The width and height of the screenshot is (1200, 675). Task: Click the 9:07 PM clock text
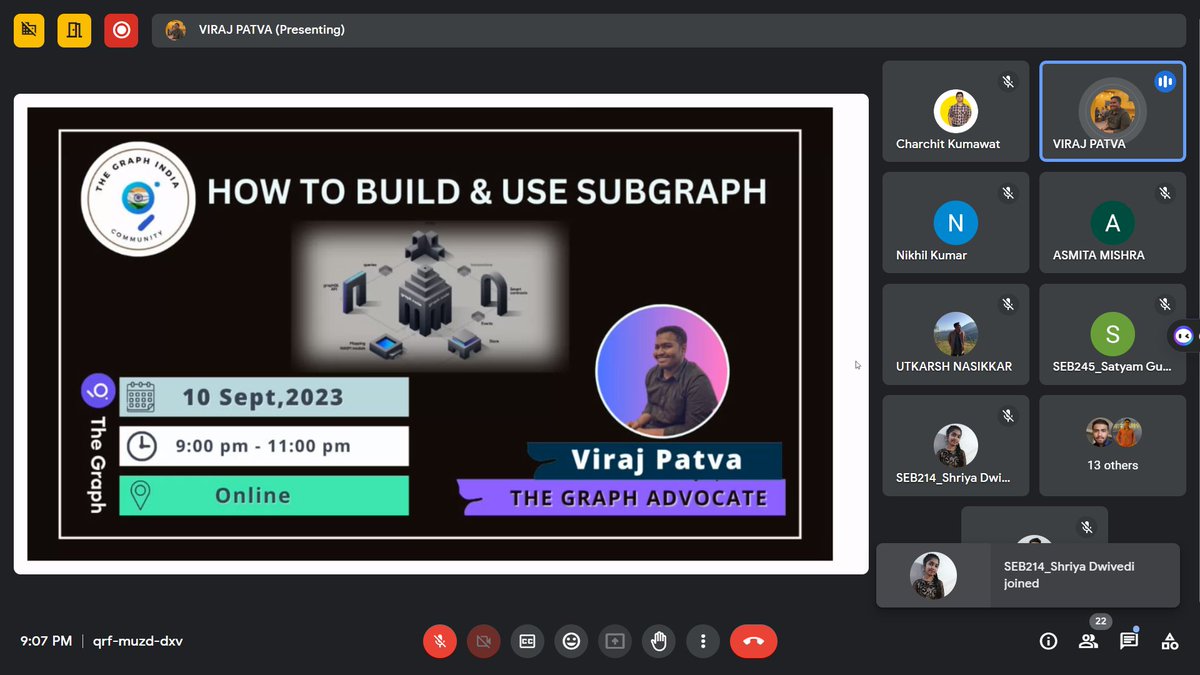pyautogui.click(x=46, y=641)
